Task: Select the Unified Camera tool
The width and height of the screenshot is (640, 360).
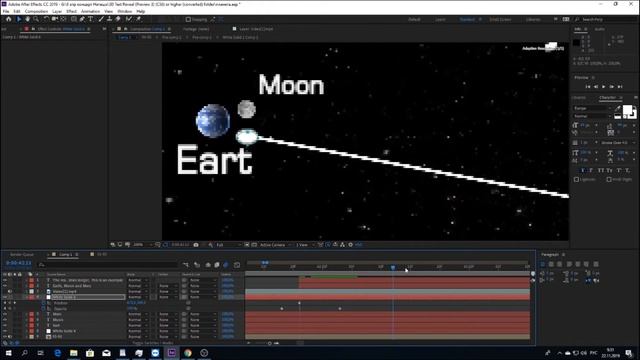Action: [x=55, y=19]
